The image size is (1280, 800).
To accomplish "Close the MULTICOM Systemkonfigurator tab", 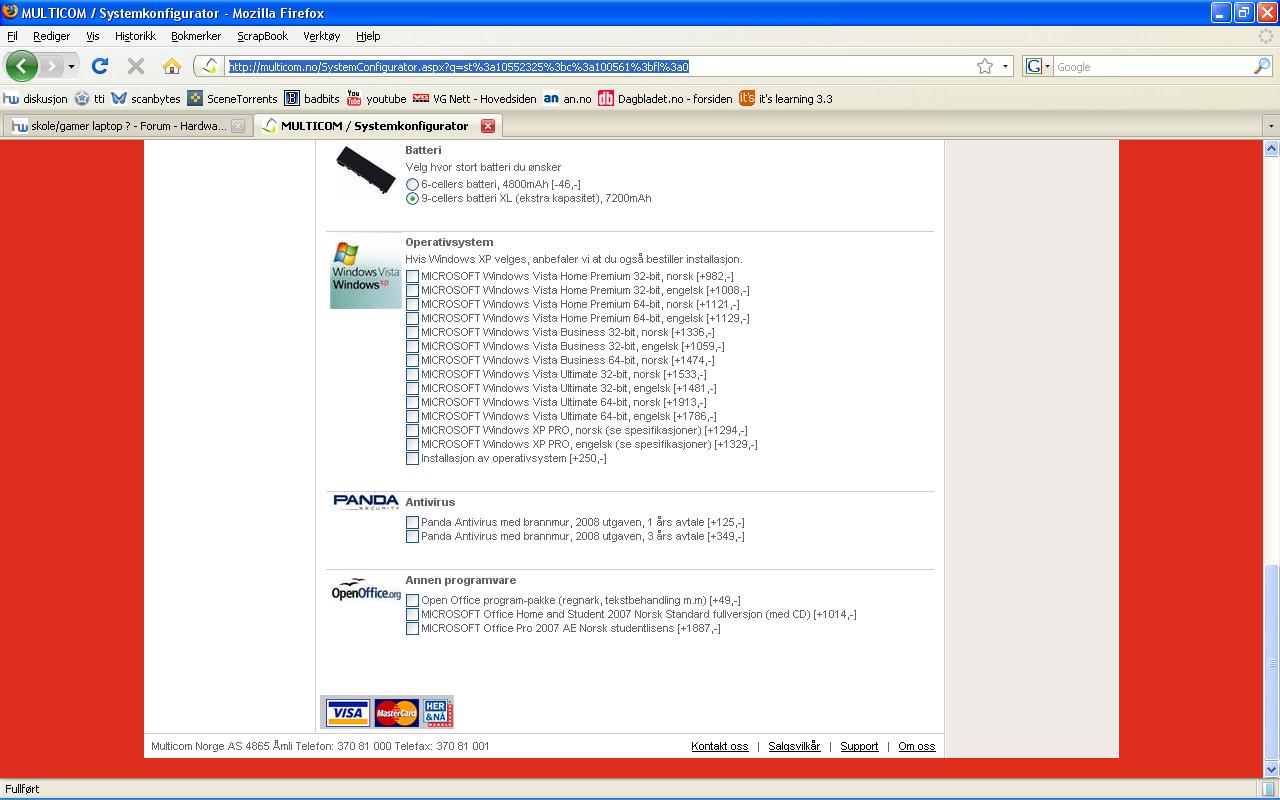I will click(488, 126).
